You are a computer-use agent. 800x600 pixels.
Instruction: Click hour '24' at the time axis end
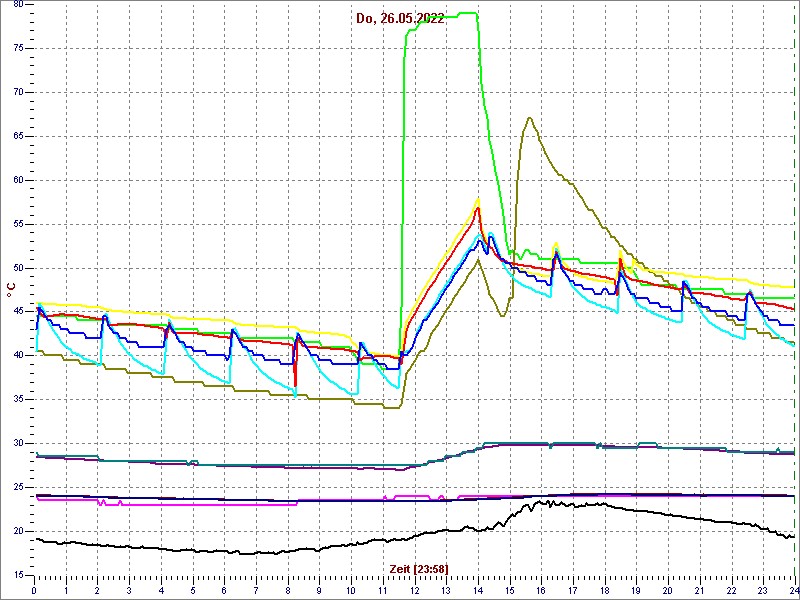click(x=794, y=588)
